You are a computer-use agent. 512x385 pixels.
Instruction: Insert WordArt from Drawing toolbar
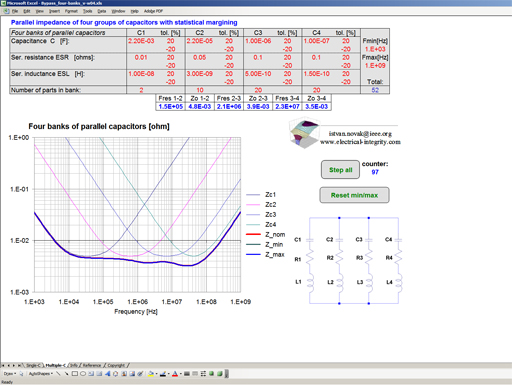[x=107, y=374]
